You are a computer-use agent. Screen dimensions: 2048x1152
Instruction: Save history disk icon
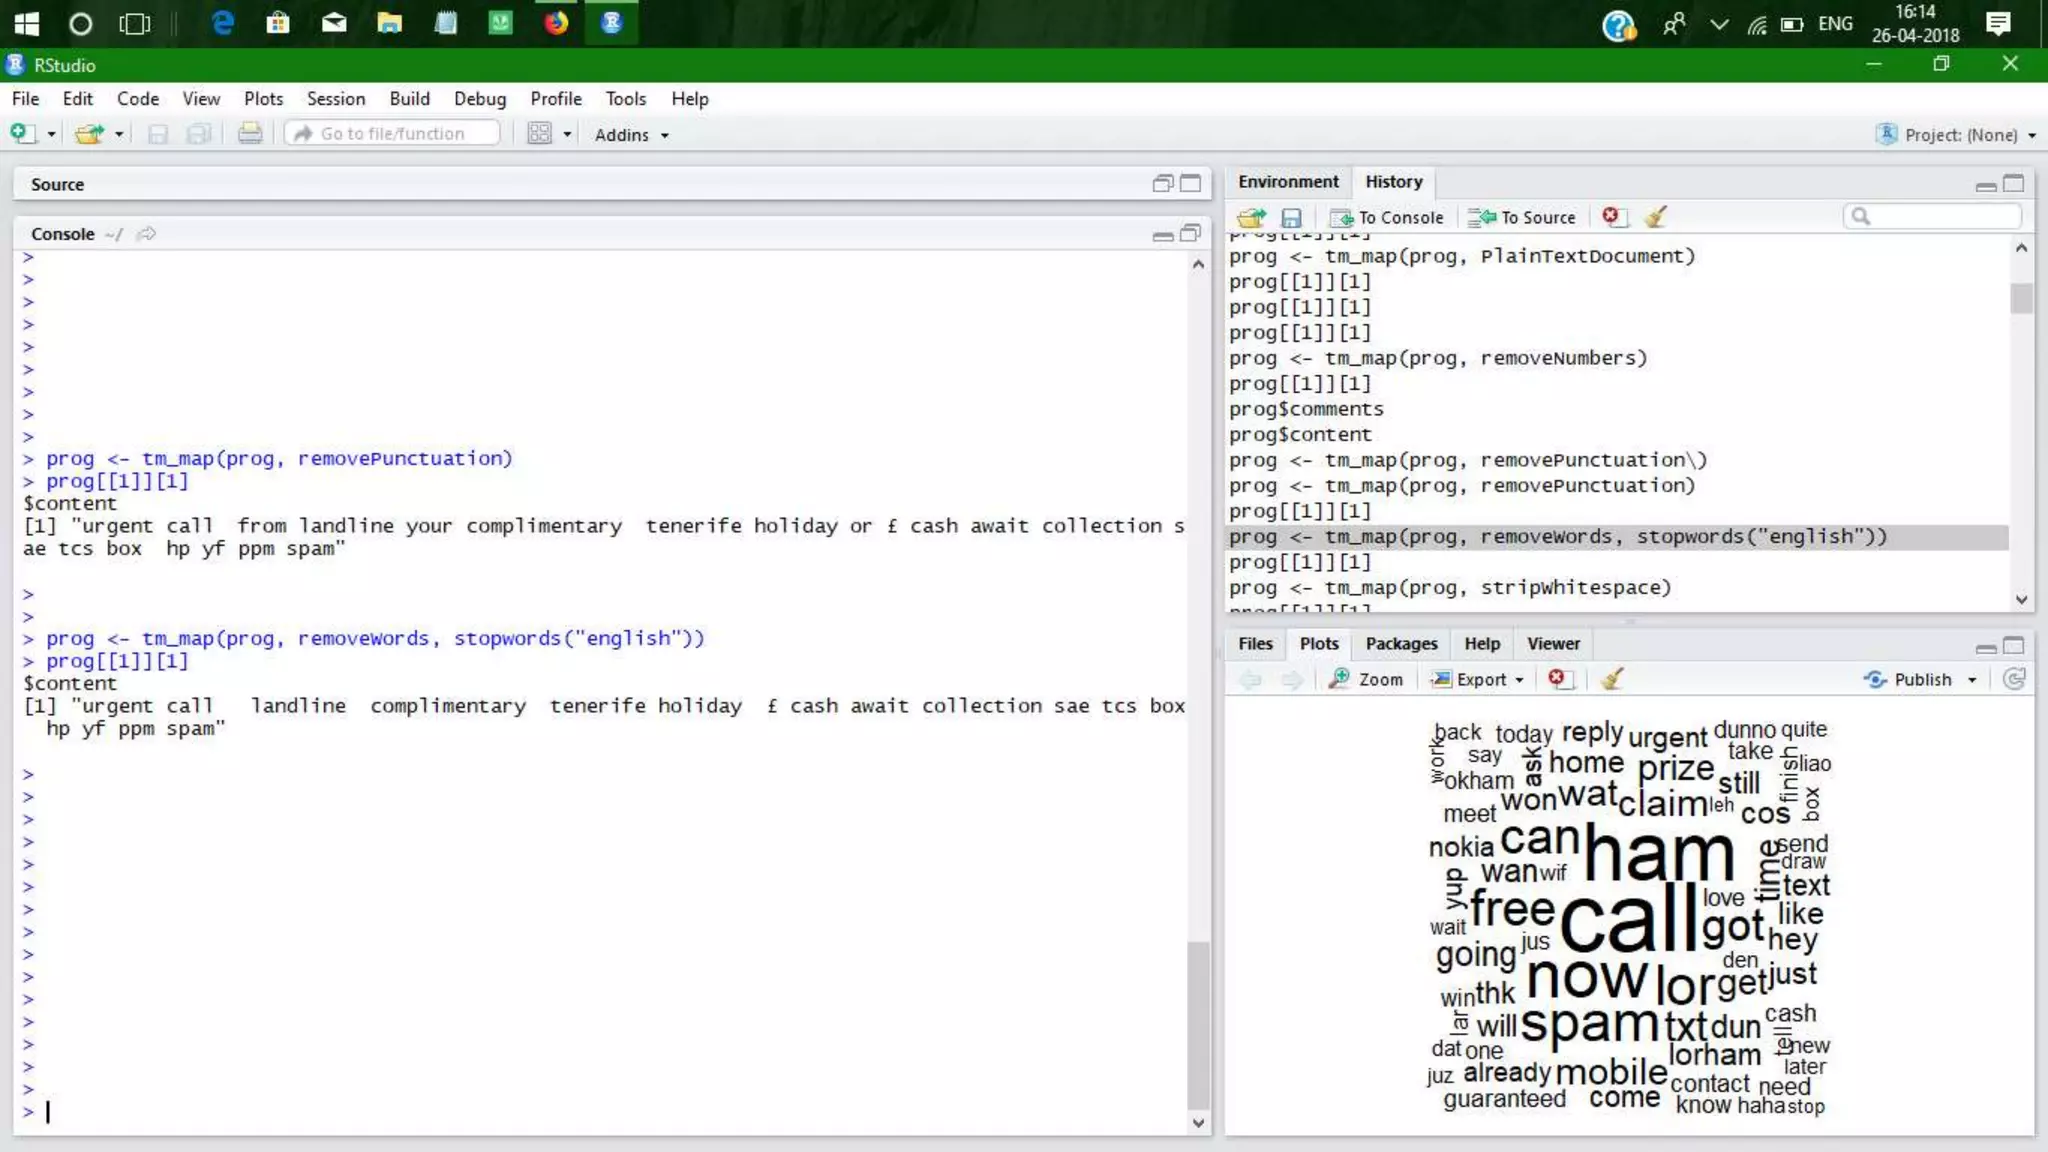(1291, 217)
